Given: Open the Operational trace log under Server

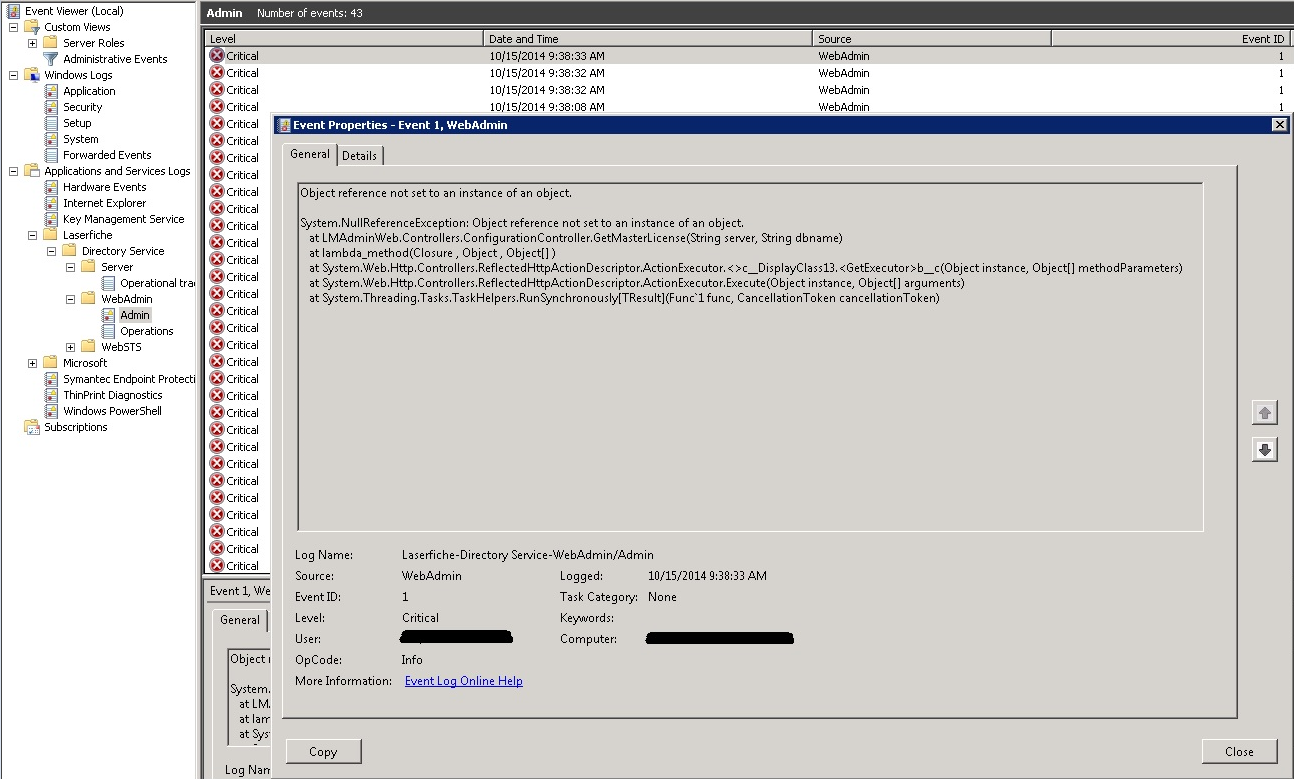Looking at the screenshot, I should click(x=148, y=283).
